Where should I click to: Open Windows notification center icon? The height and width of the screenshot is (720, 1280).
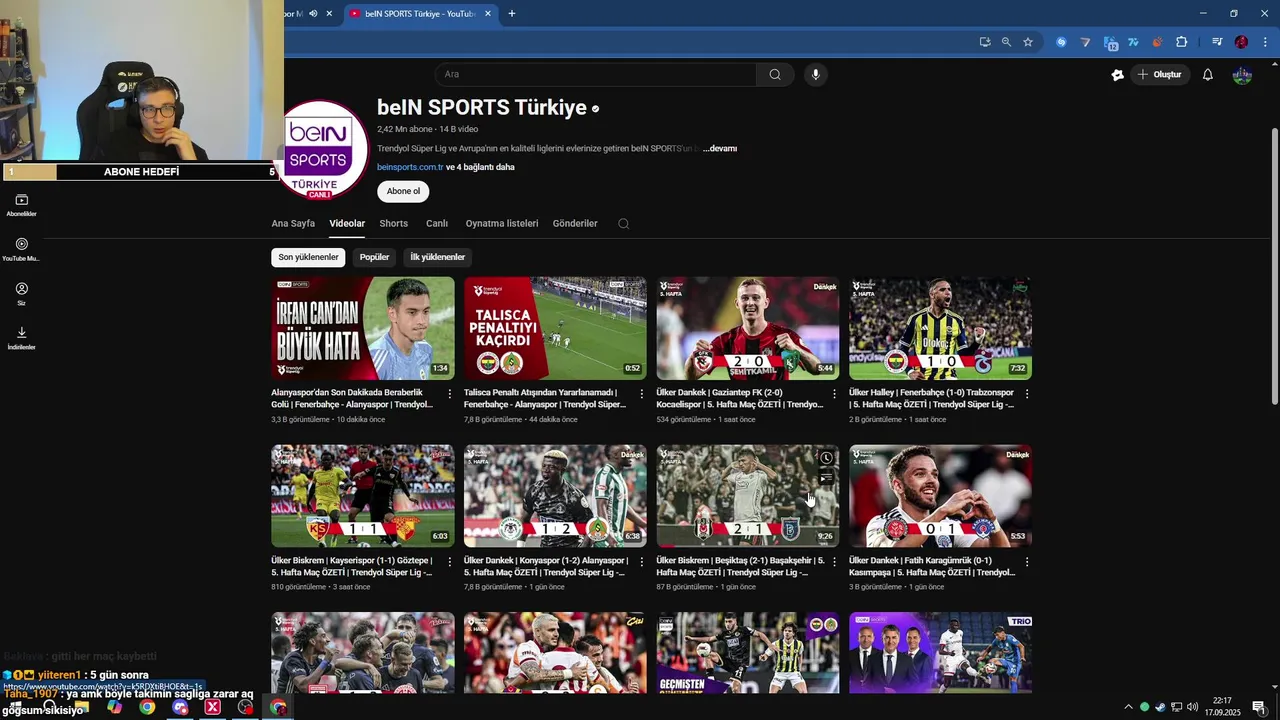click(x=1259, y=707)
